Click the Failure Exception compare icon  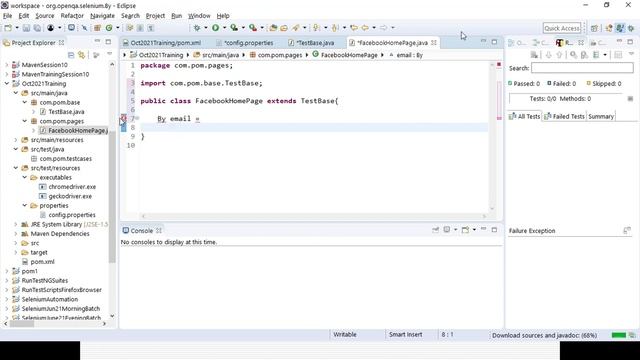point(627,231)
